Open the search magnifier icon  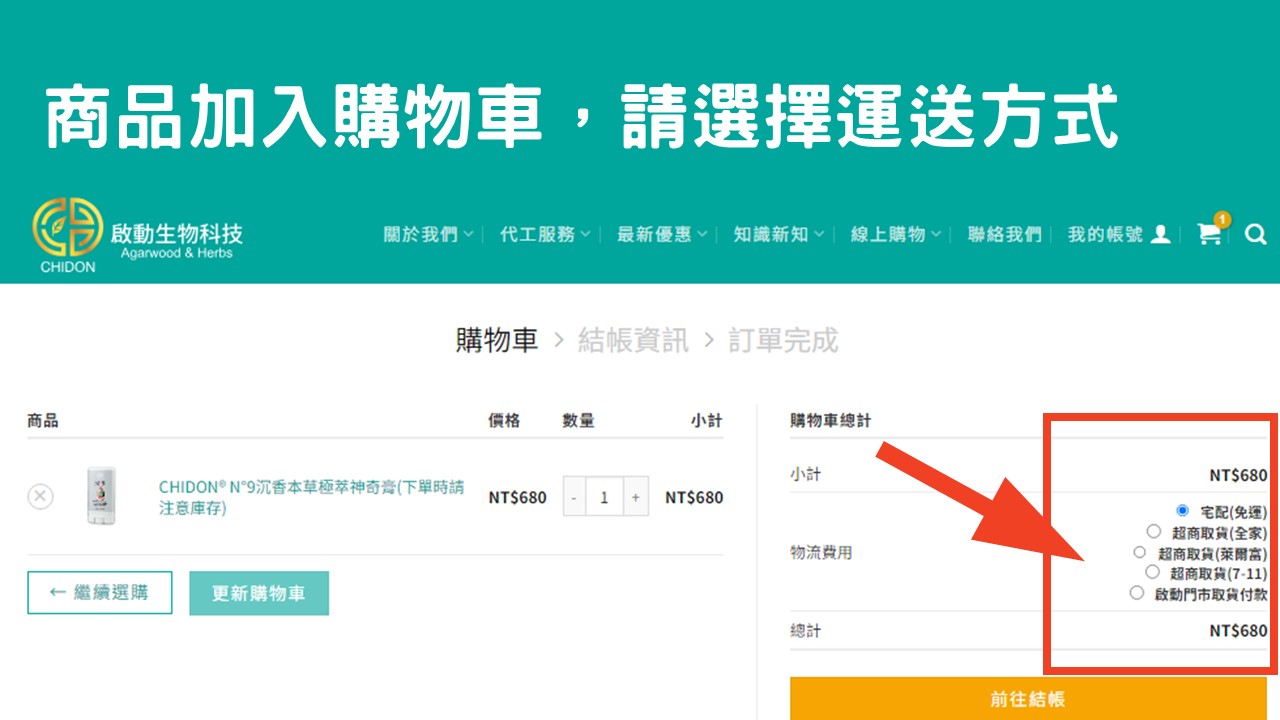[x=1256, y=235]
